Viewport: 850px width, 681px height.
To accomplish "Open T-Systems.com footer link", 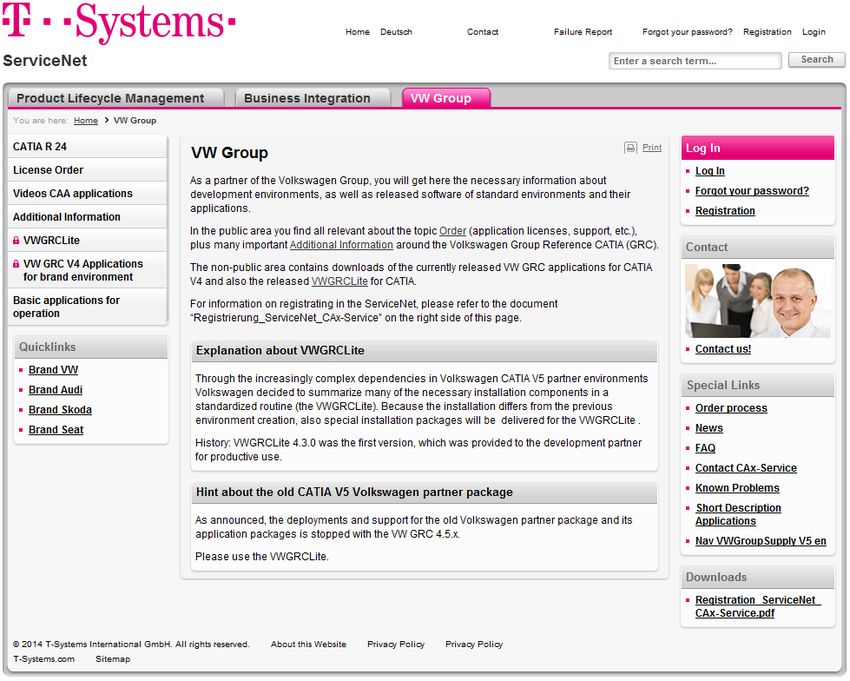I will [44, 659].
